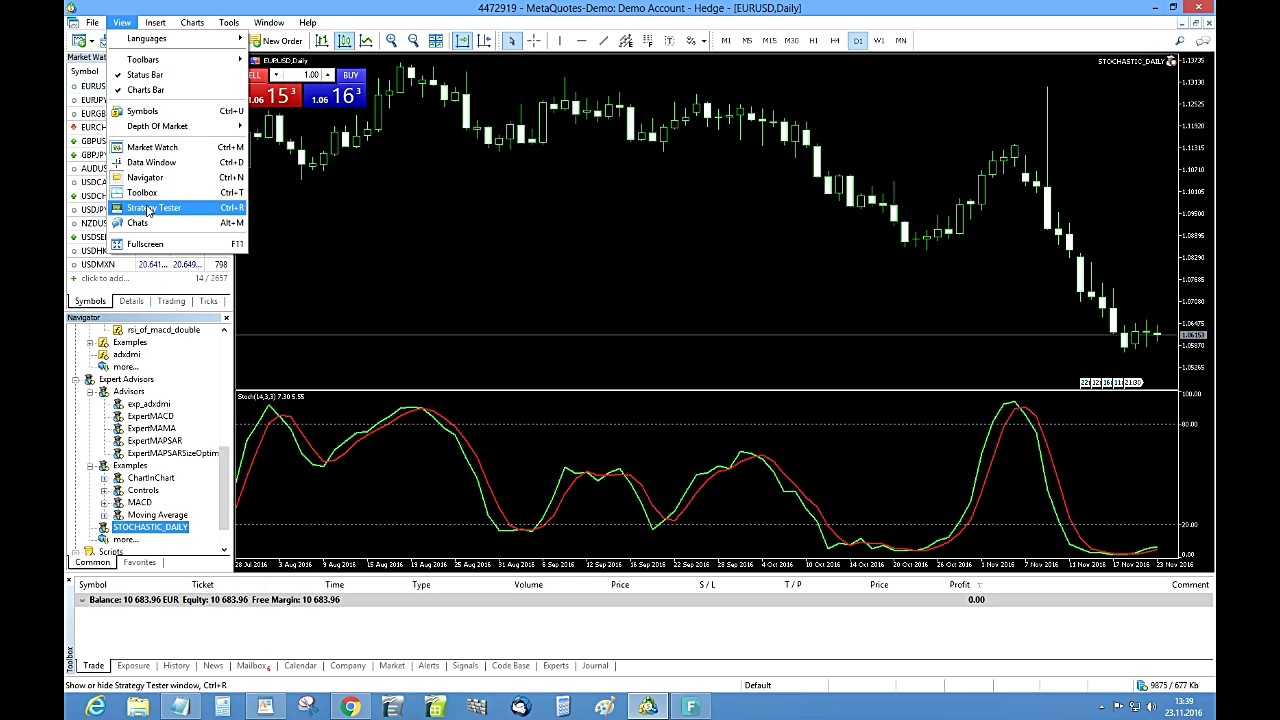Switch to M5 timeframe
Screen dimensions: 1280x720
point(747,41)
